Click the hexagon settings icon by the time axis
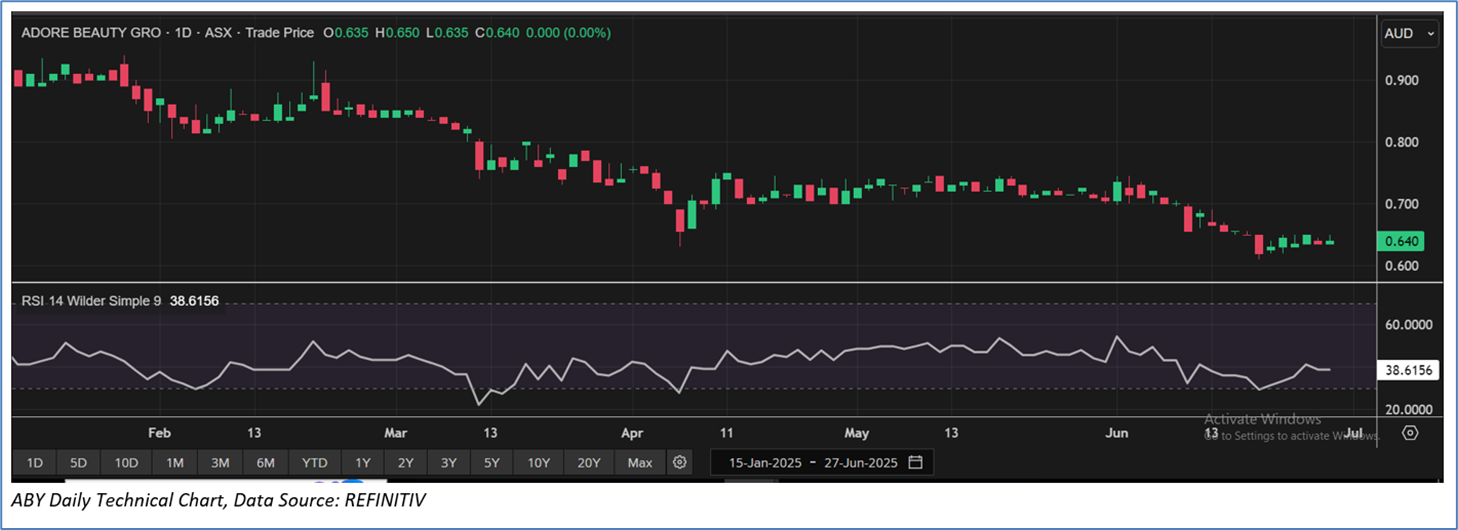This screenshot has width=1458, height=530. point(1410,433)
